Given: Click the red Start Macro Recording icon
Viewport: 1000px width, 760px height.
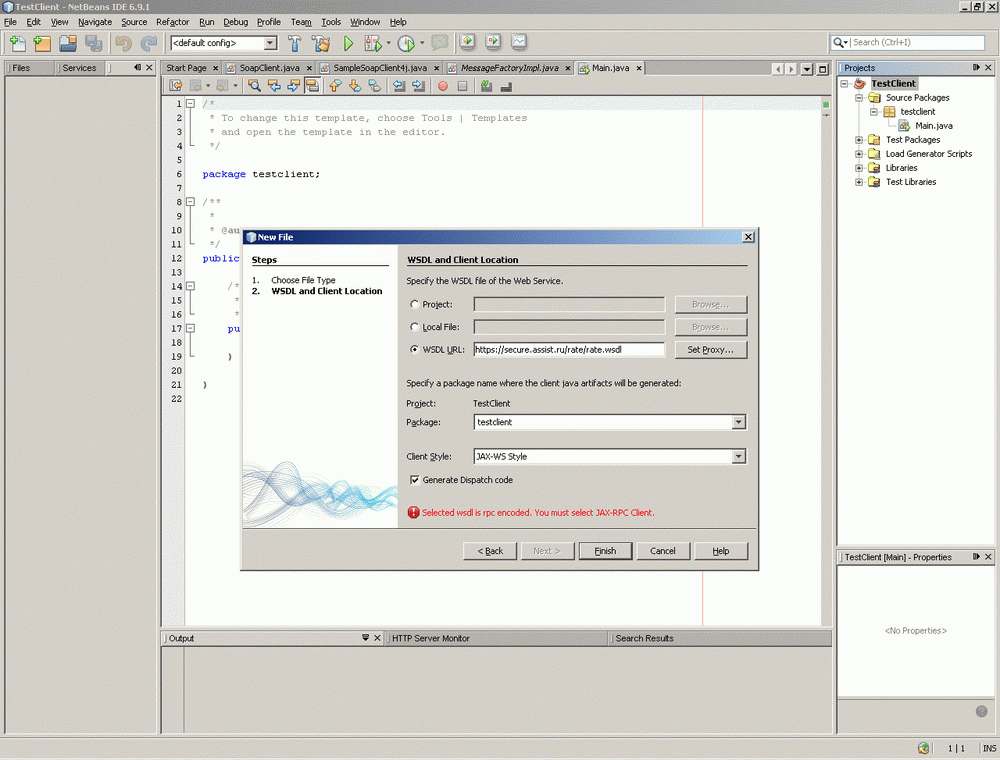Looking at the screenshot, I should [443, 85].
